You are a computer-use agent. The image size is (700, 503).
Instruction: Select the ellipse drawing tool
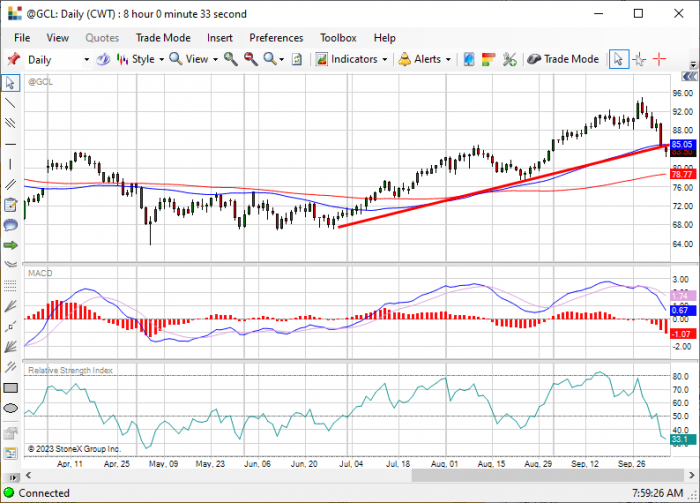[x=10, y=408]
